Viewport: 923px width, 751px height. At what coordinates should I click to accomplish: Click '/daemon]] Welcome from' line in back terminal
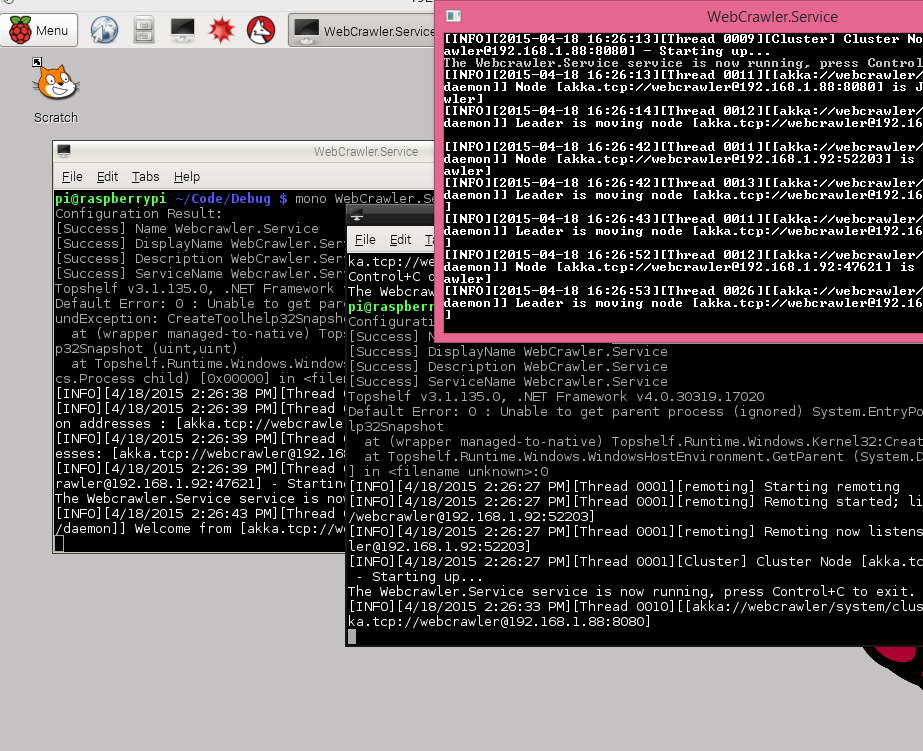(200, 528)
